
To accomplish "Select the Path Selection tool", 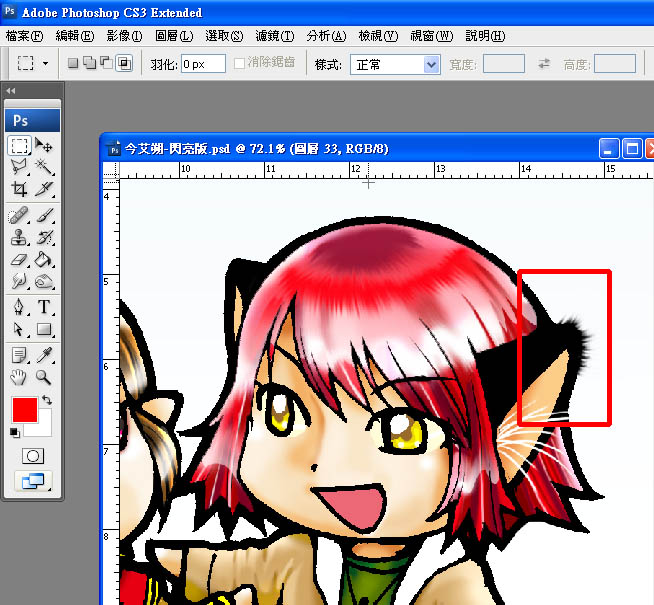I will click(19, 329).
